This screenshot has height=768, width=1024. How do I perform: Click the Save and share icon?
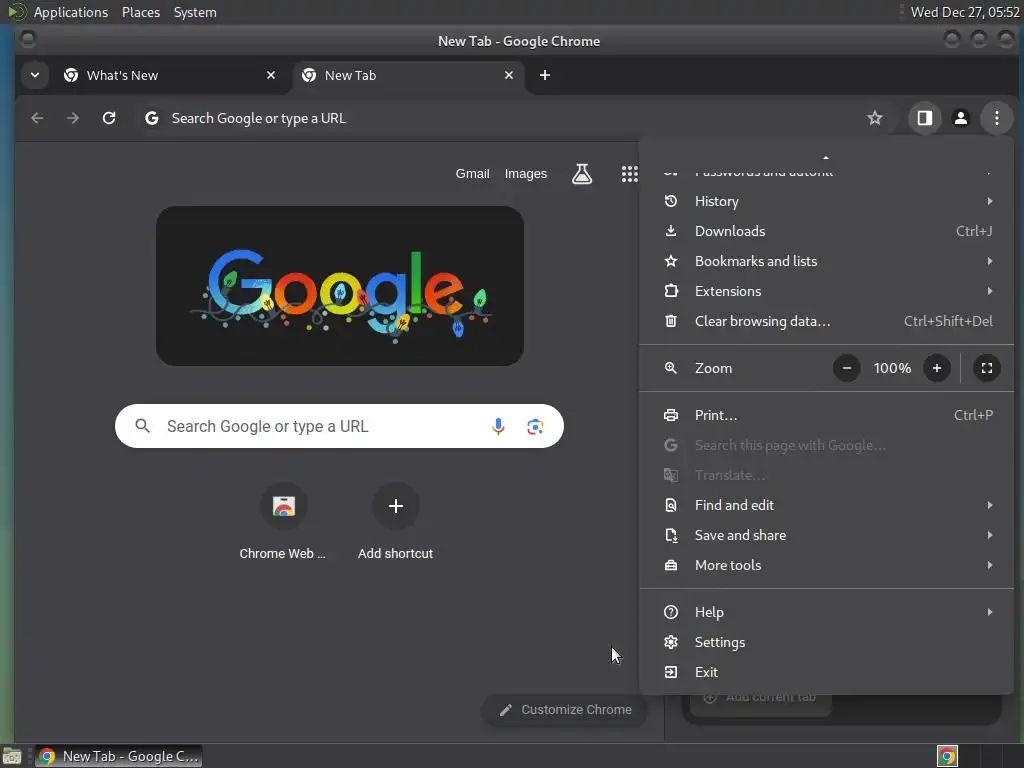coord(671,536)
